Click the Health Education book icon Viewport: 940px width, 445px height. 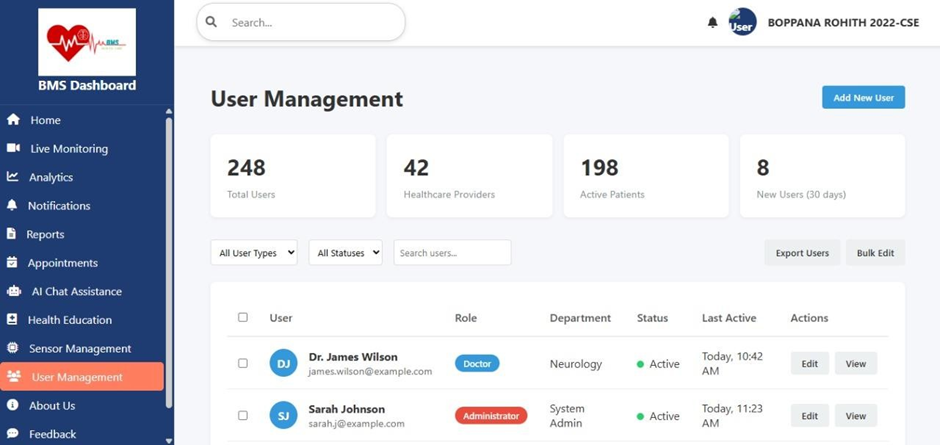(x=12, y=320)
